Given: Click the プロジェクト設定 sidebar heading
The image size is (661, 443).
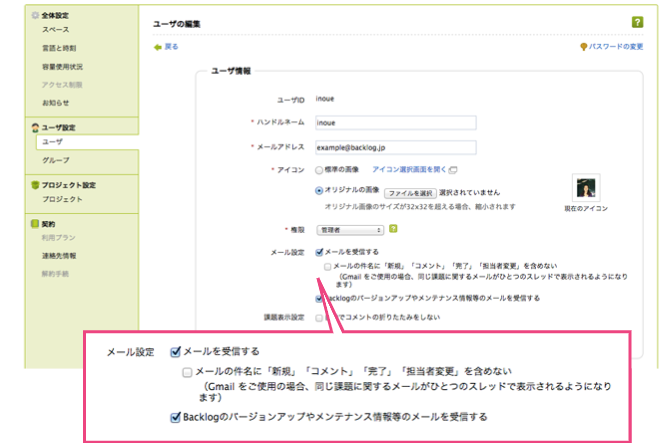Looking at the screenshot, I should 69,185.
